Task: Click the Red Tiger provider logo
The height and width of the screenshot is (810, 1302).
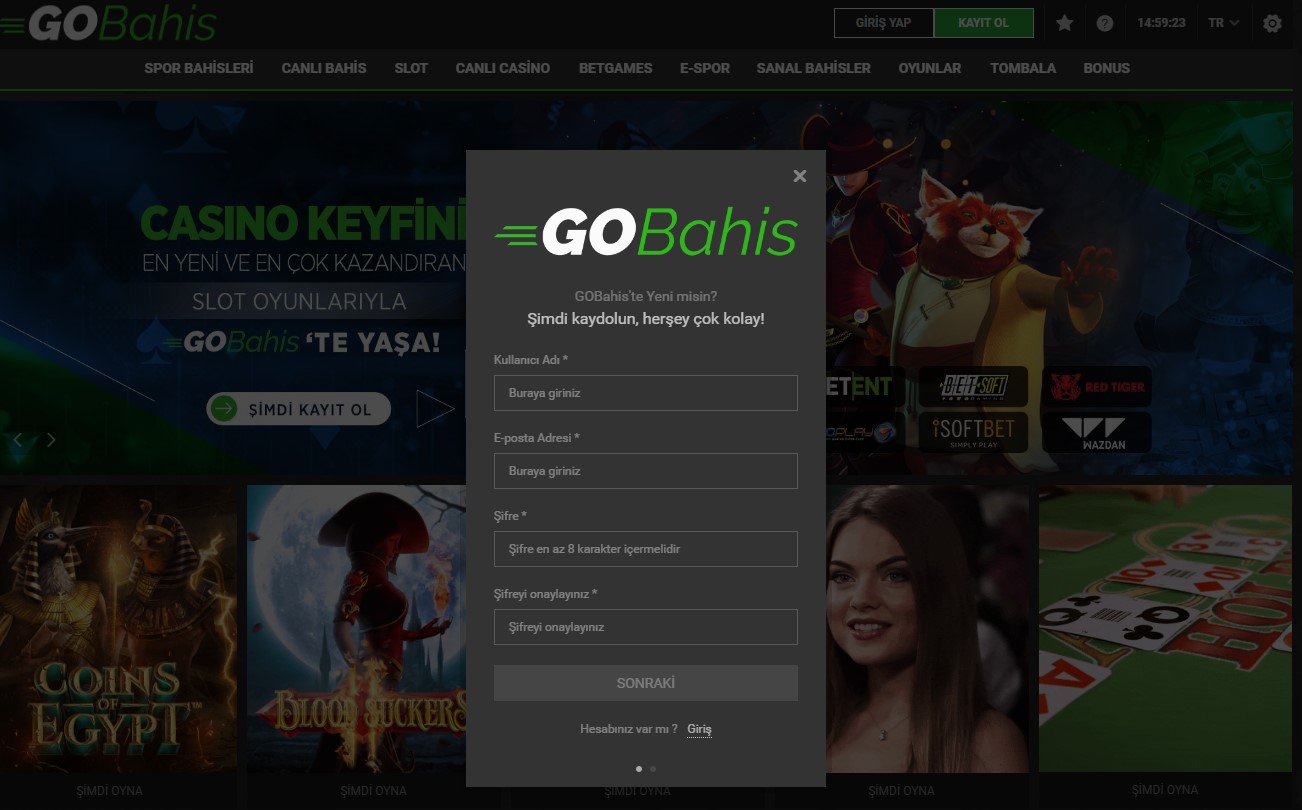Action: 1096,386
